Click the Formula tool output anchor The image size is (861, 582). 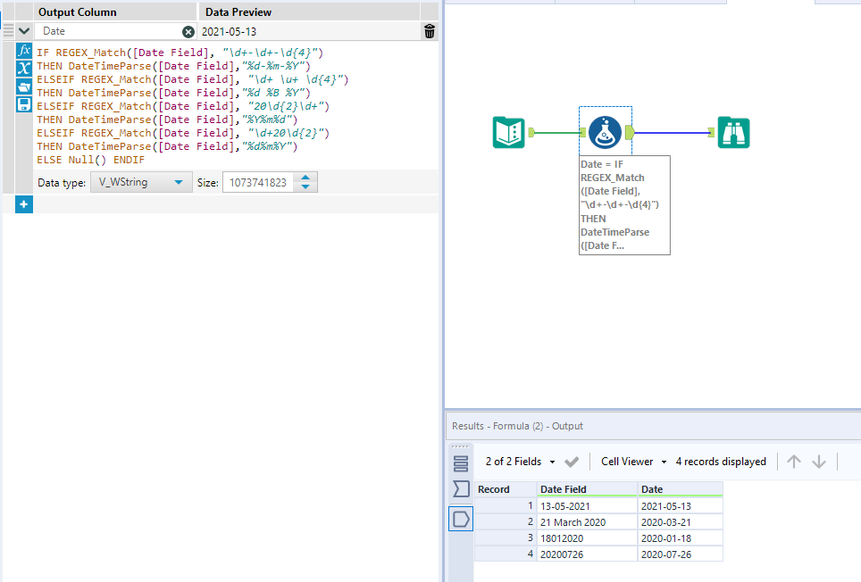pyautogui.click(x=629, y=132)
